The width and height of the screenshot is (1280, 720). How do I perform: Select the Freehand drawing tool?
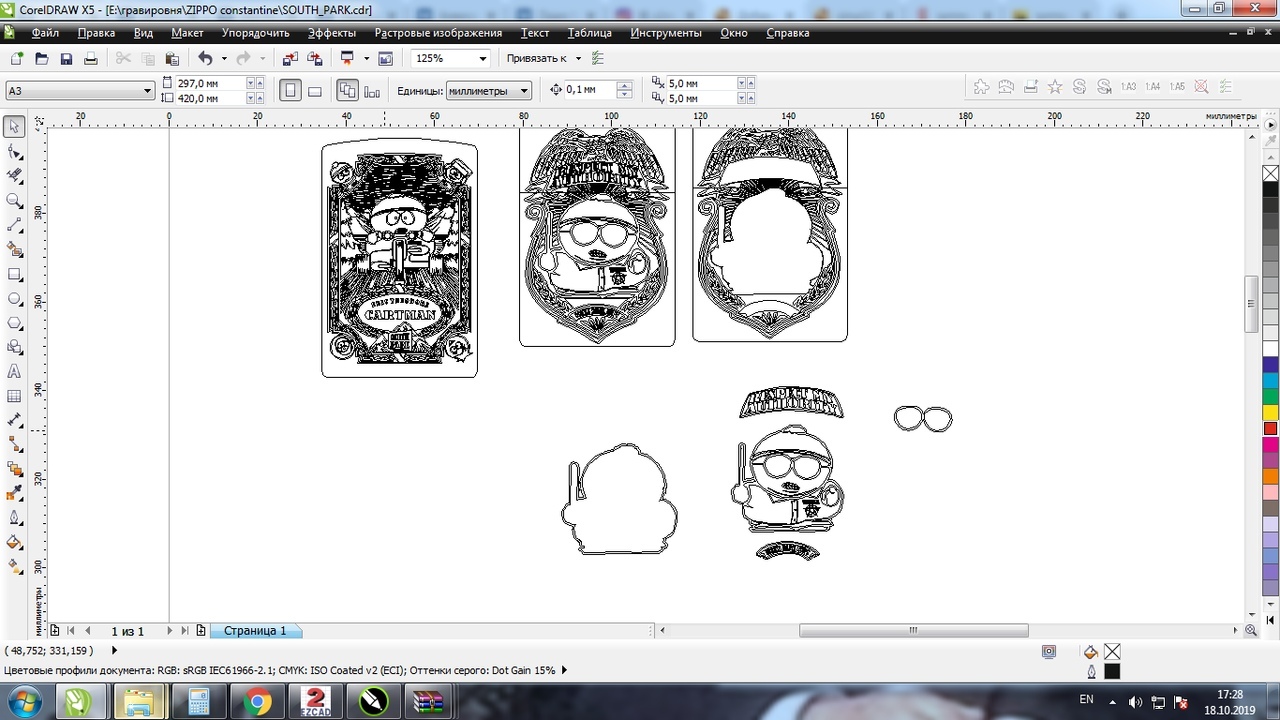[x=14, y=225]
